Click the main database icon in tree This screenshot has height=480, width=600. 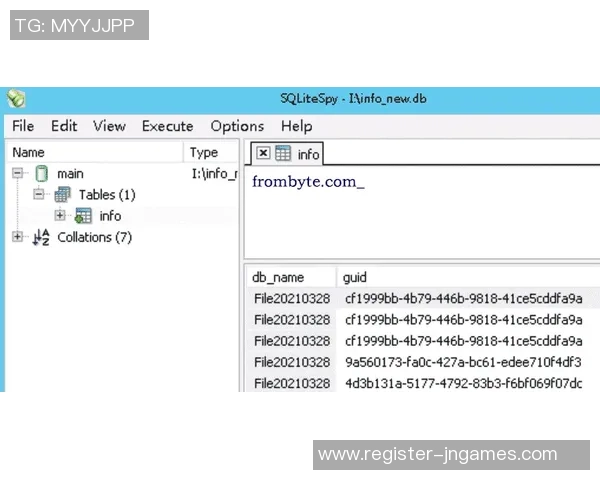pyautogui.click(x=41, y=174)
